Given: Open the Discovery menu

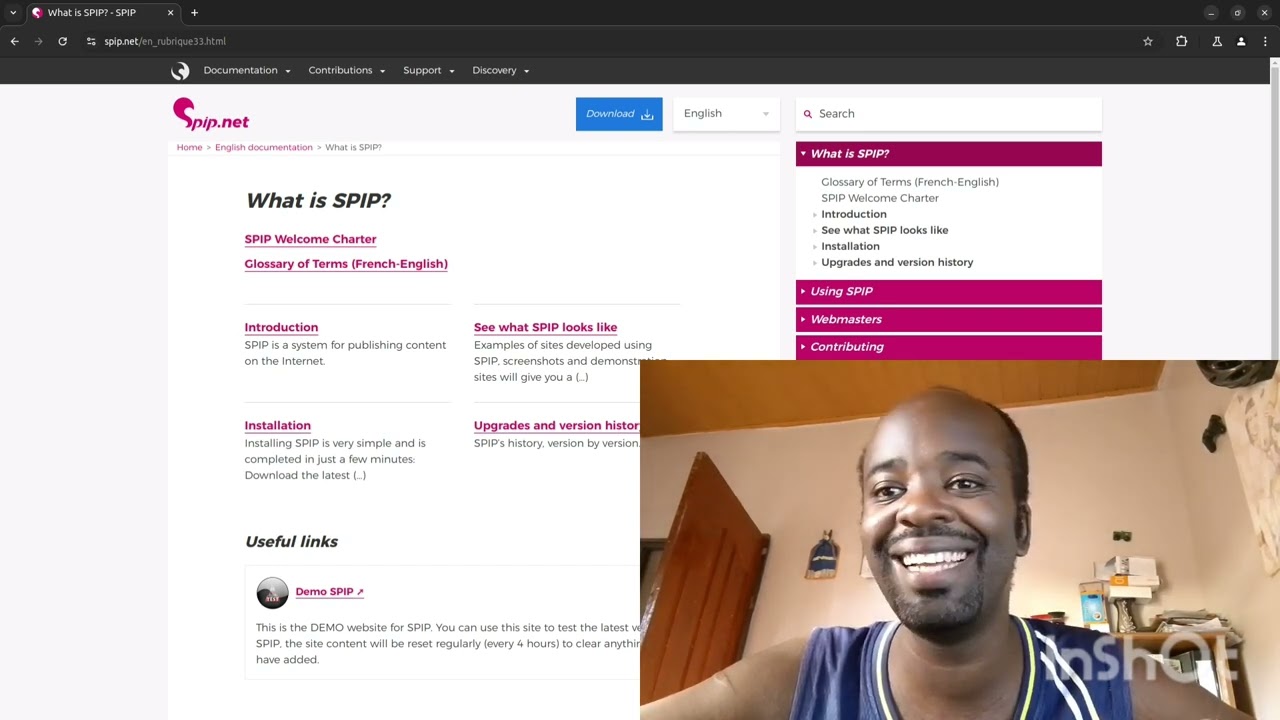Looking at the screenshot, I should point(501,70).
